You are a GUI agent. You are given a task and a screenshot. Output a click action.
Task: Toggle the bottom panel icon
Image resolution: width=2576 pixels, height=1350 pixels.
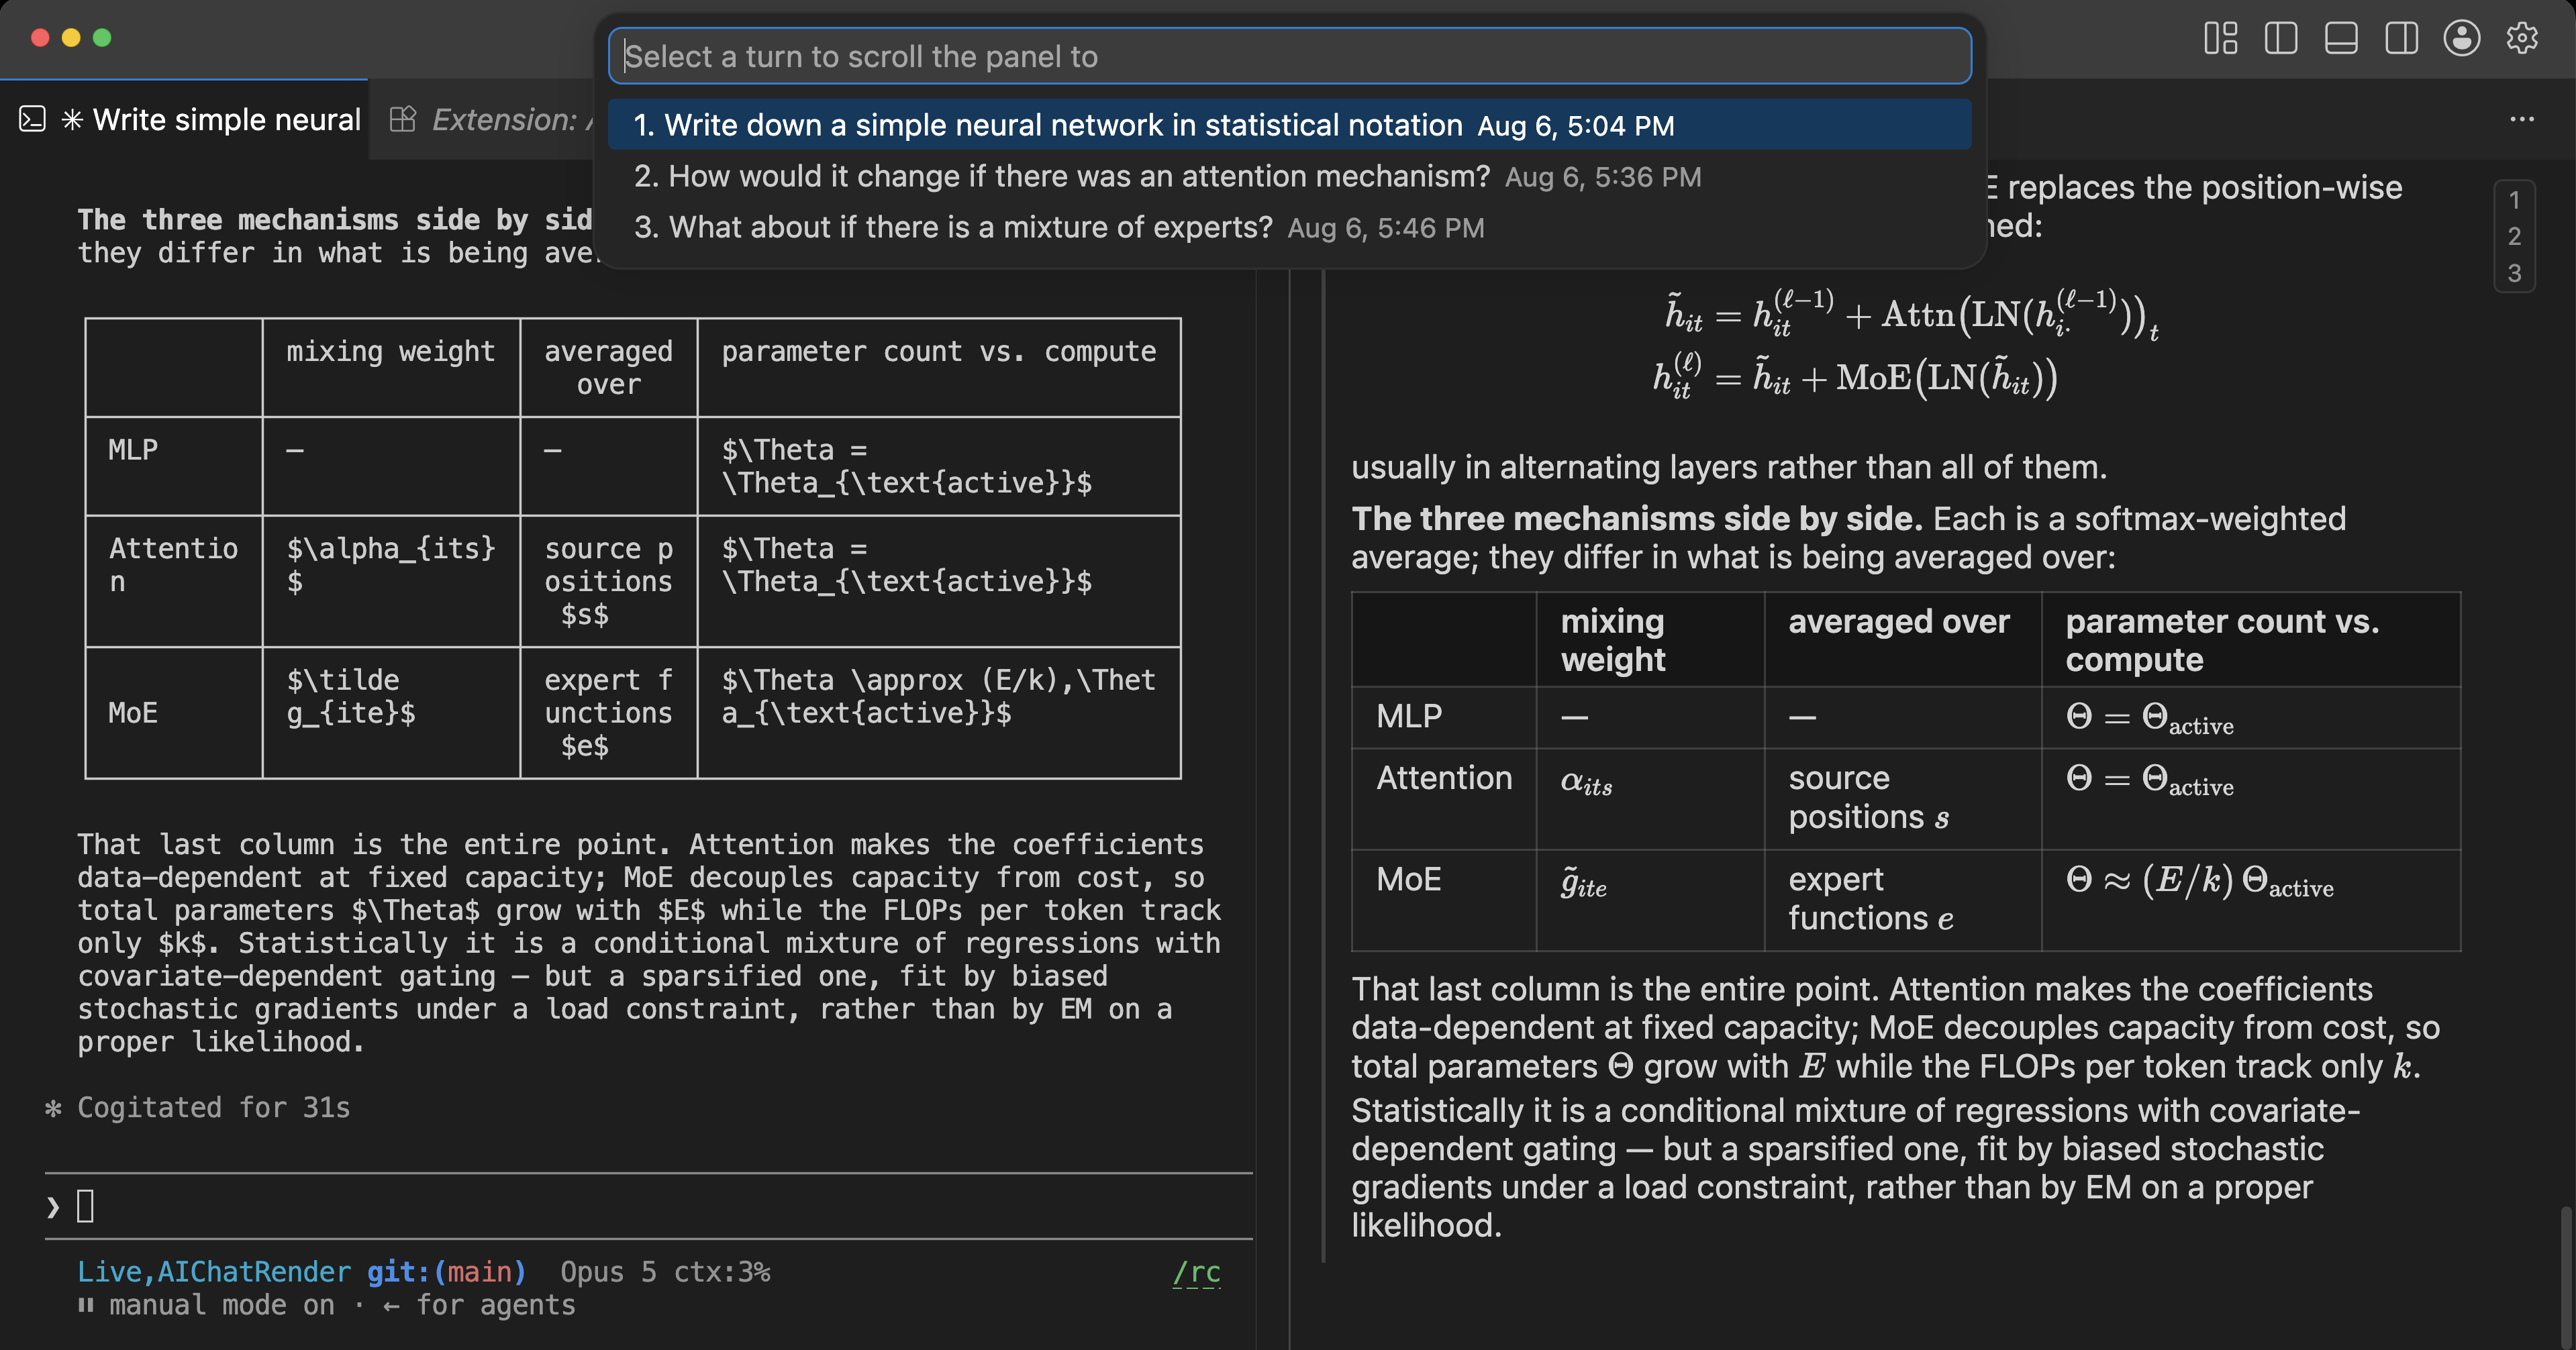(2341, 38)
